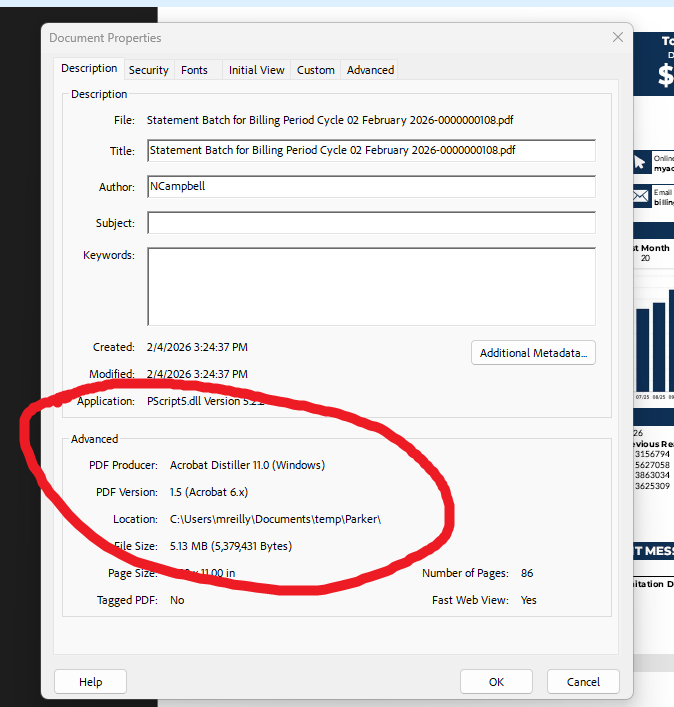Open Additional Metadata dialog

[x=533, y=353]
